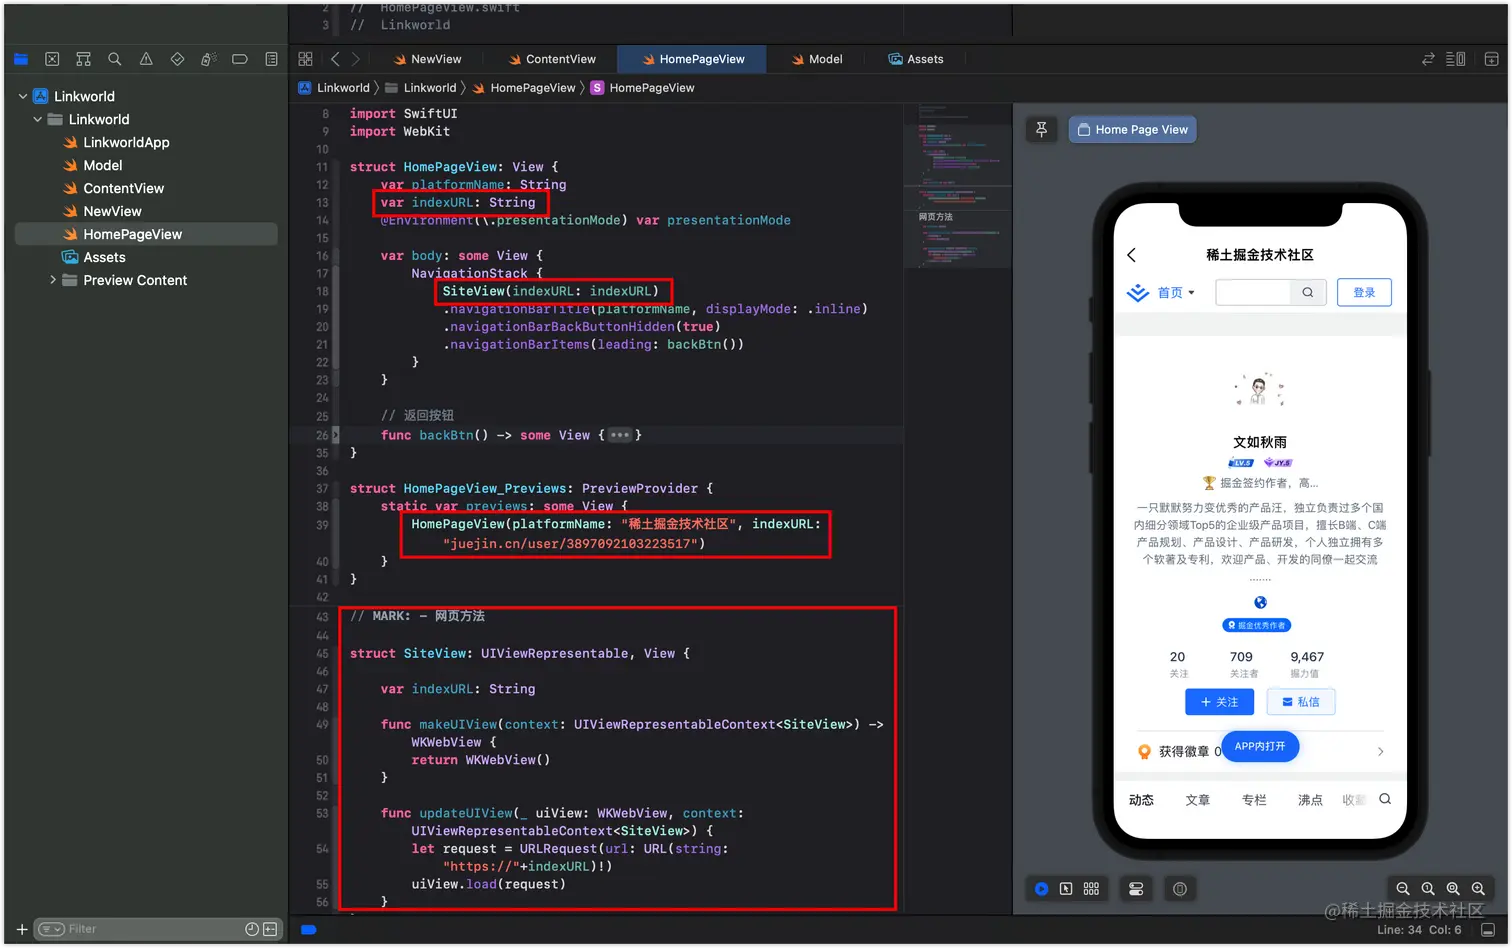The width and height of the screenshot is (1512, 948).
Task: Expand the Preview Content folder
Action: 53,280
